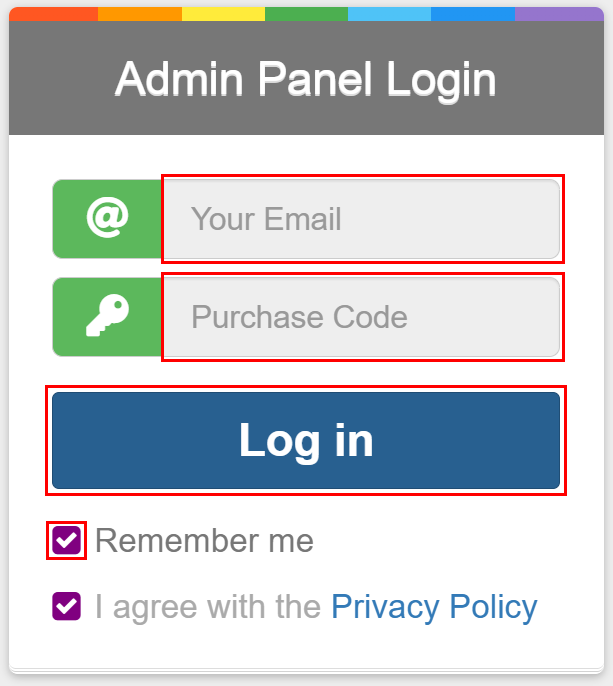Click the 'I agree with the' label text

click(x=208, y=606)
